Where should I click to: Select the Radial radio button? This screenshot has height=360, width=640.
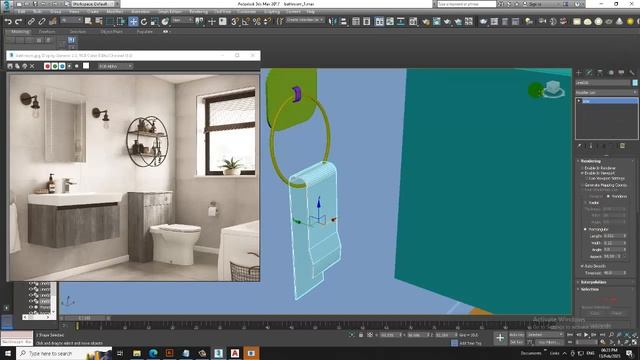[x=586, y=202]
